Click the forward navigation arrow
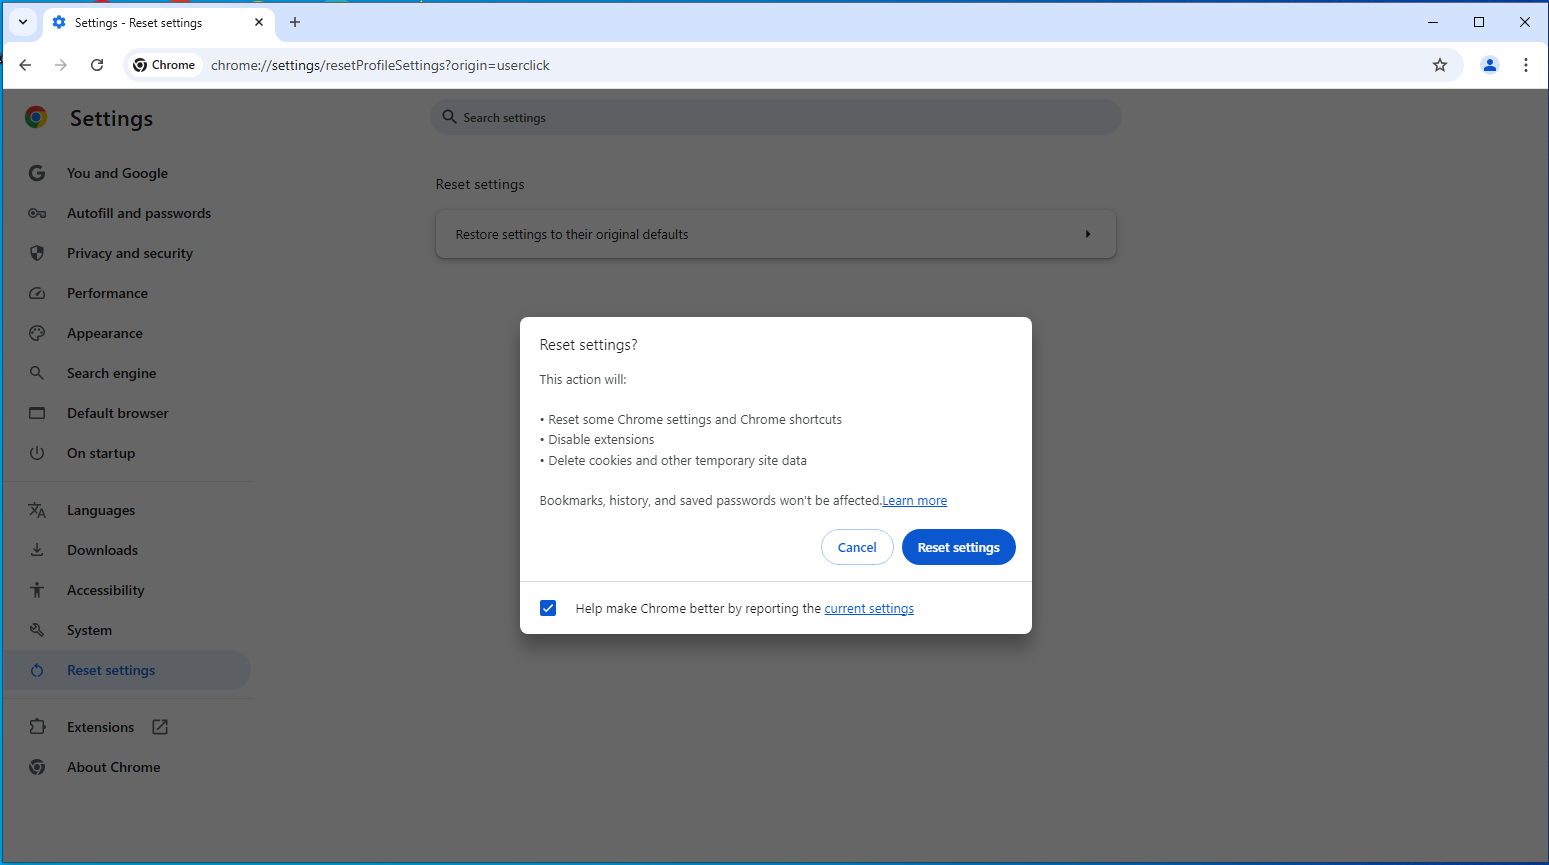Screen dimensions: 1549x865 pyautogui.click(x=61, y=65)
